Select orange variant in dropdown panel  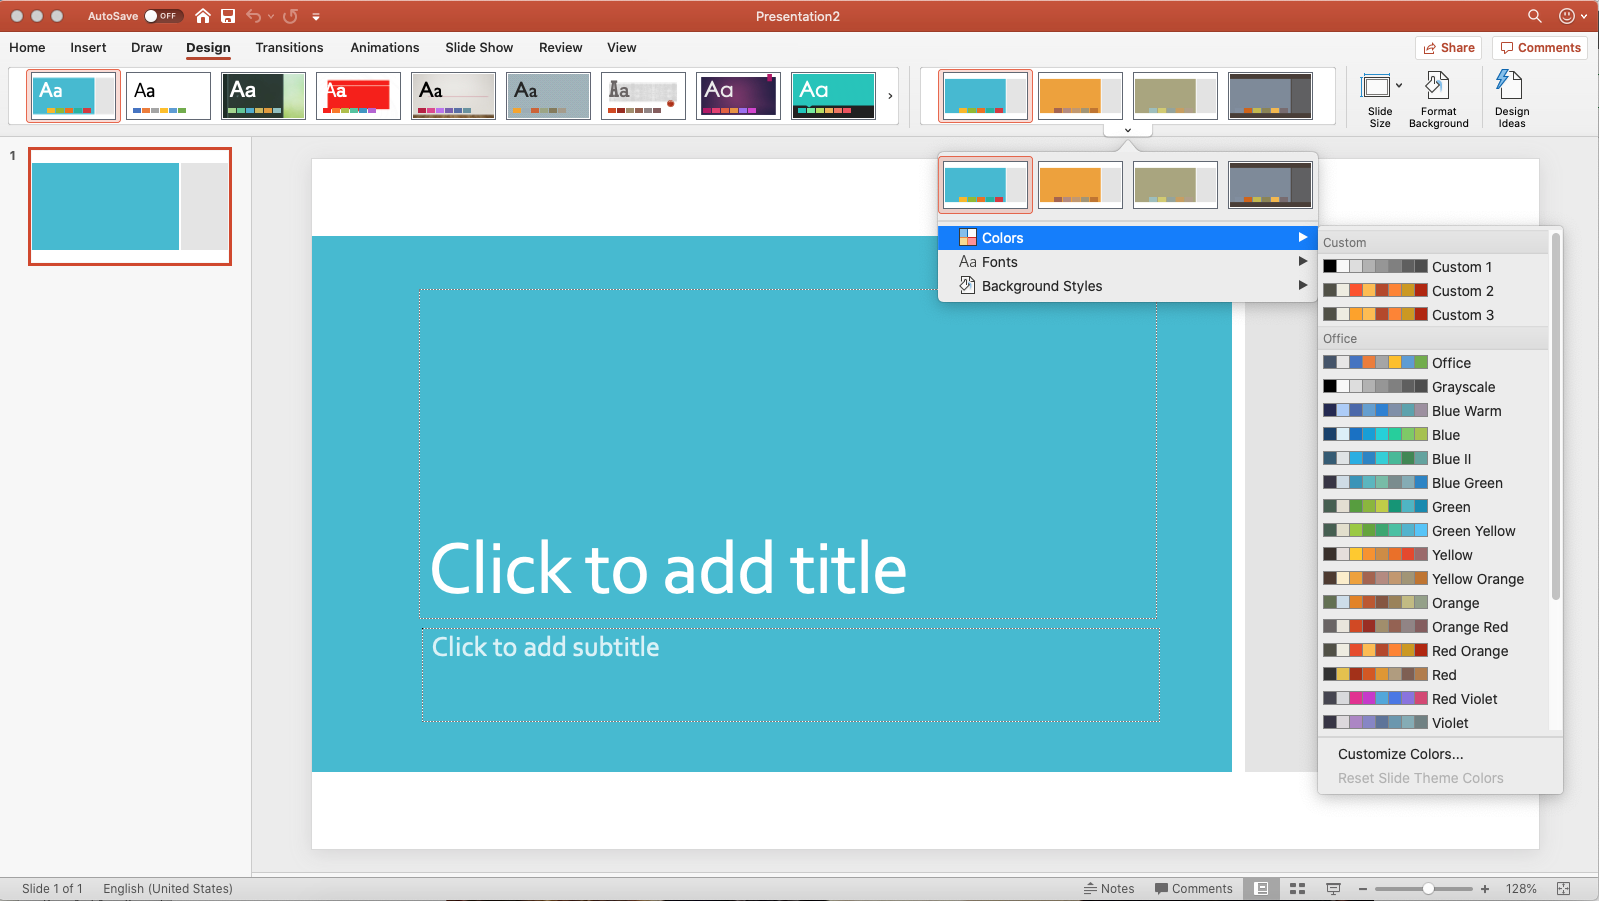coord(1080,185)
